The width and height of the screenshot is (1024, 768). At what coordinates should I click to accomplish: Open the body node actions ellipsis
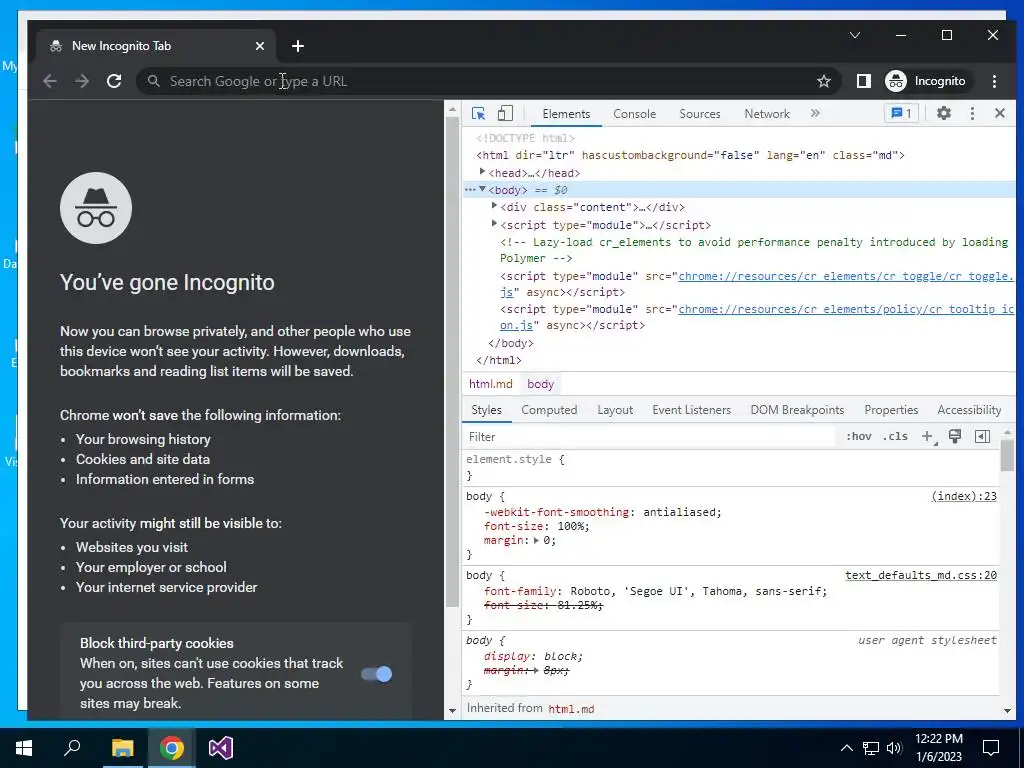[x=470, y=189]
